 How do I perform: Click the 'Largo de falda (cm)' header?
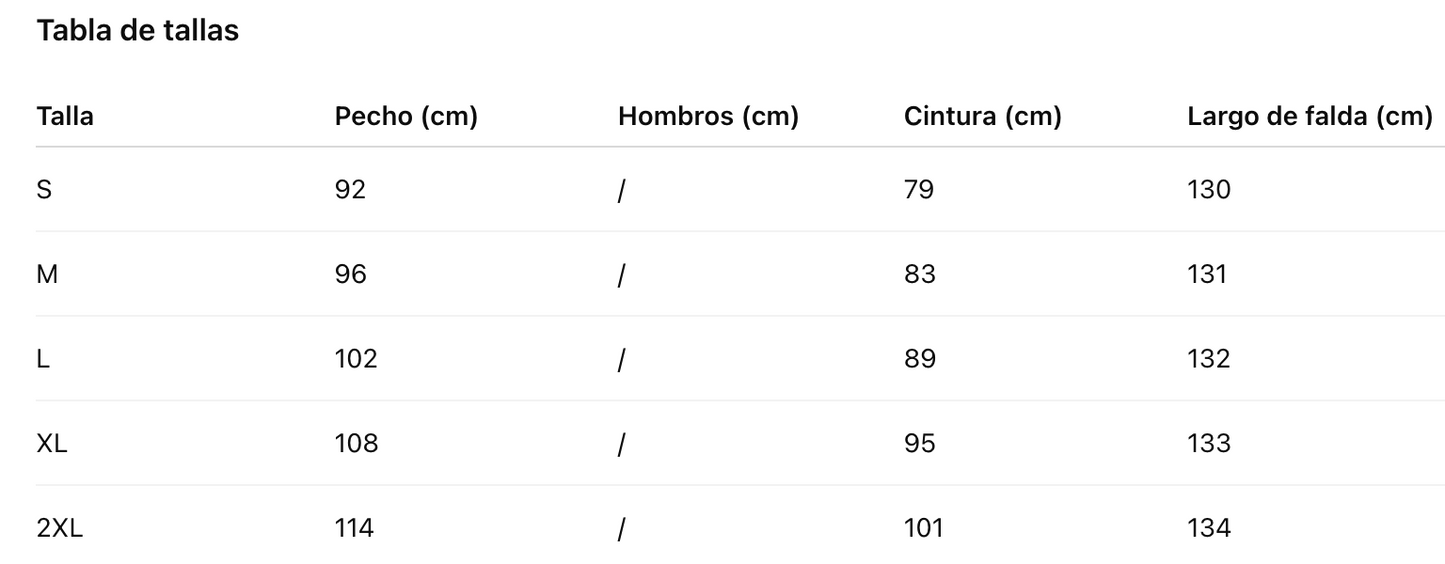[1310, 117]
